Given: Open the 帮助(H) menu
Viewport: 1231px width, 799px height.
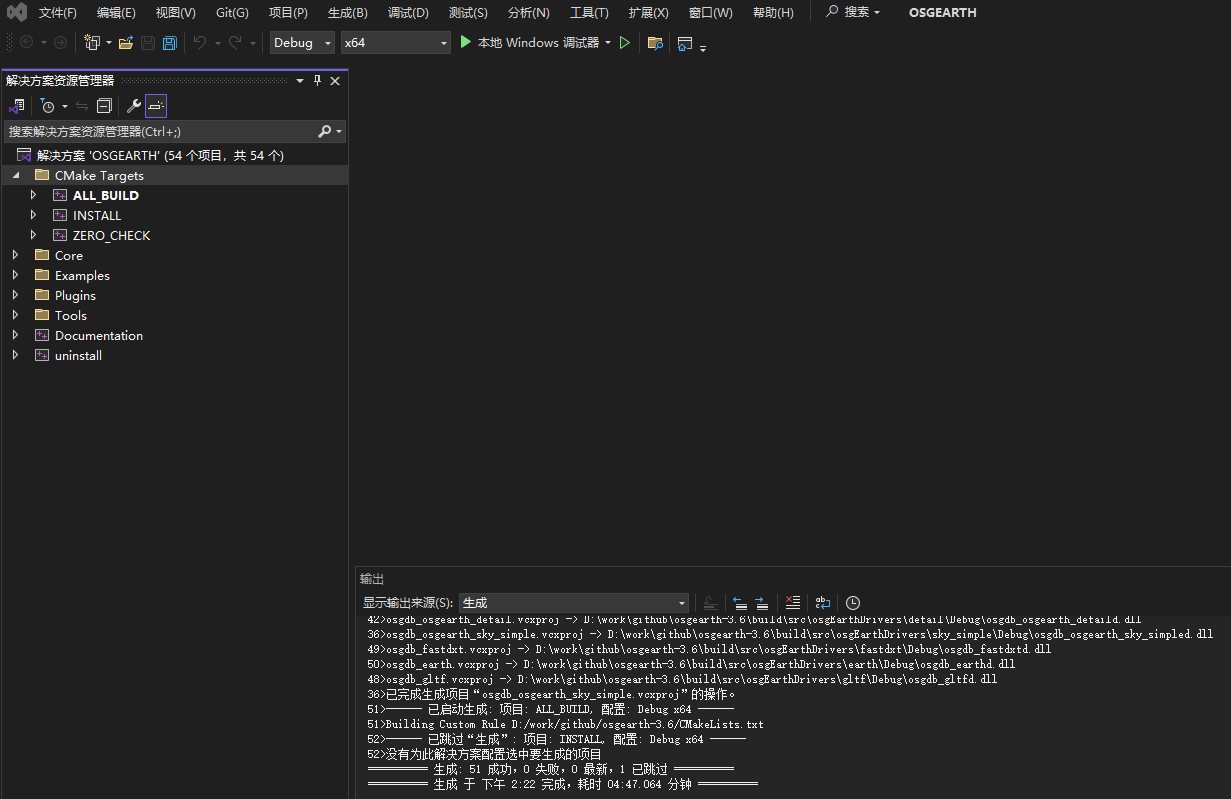Looking at the screenshot, I should [773, 13].
